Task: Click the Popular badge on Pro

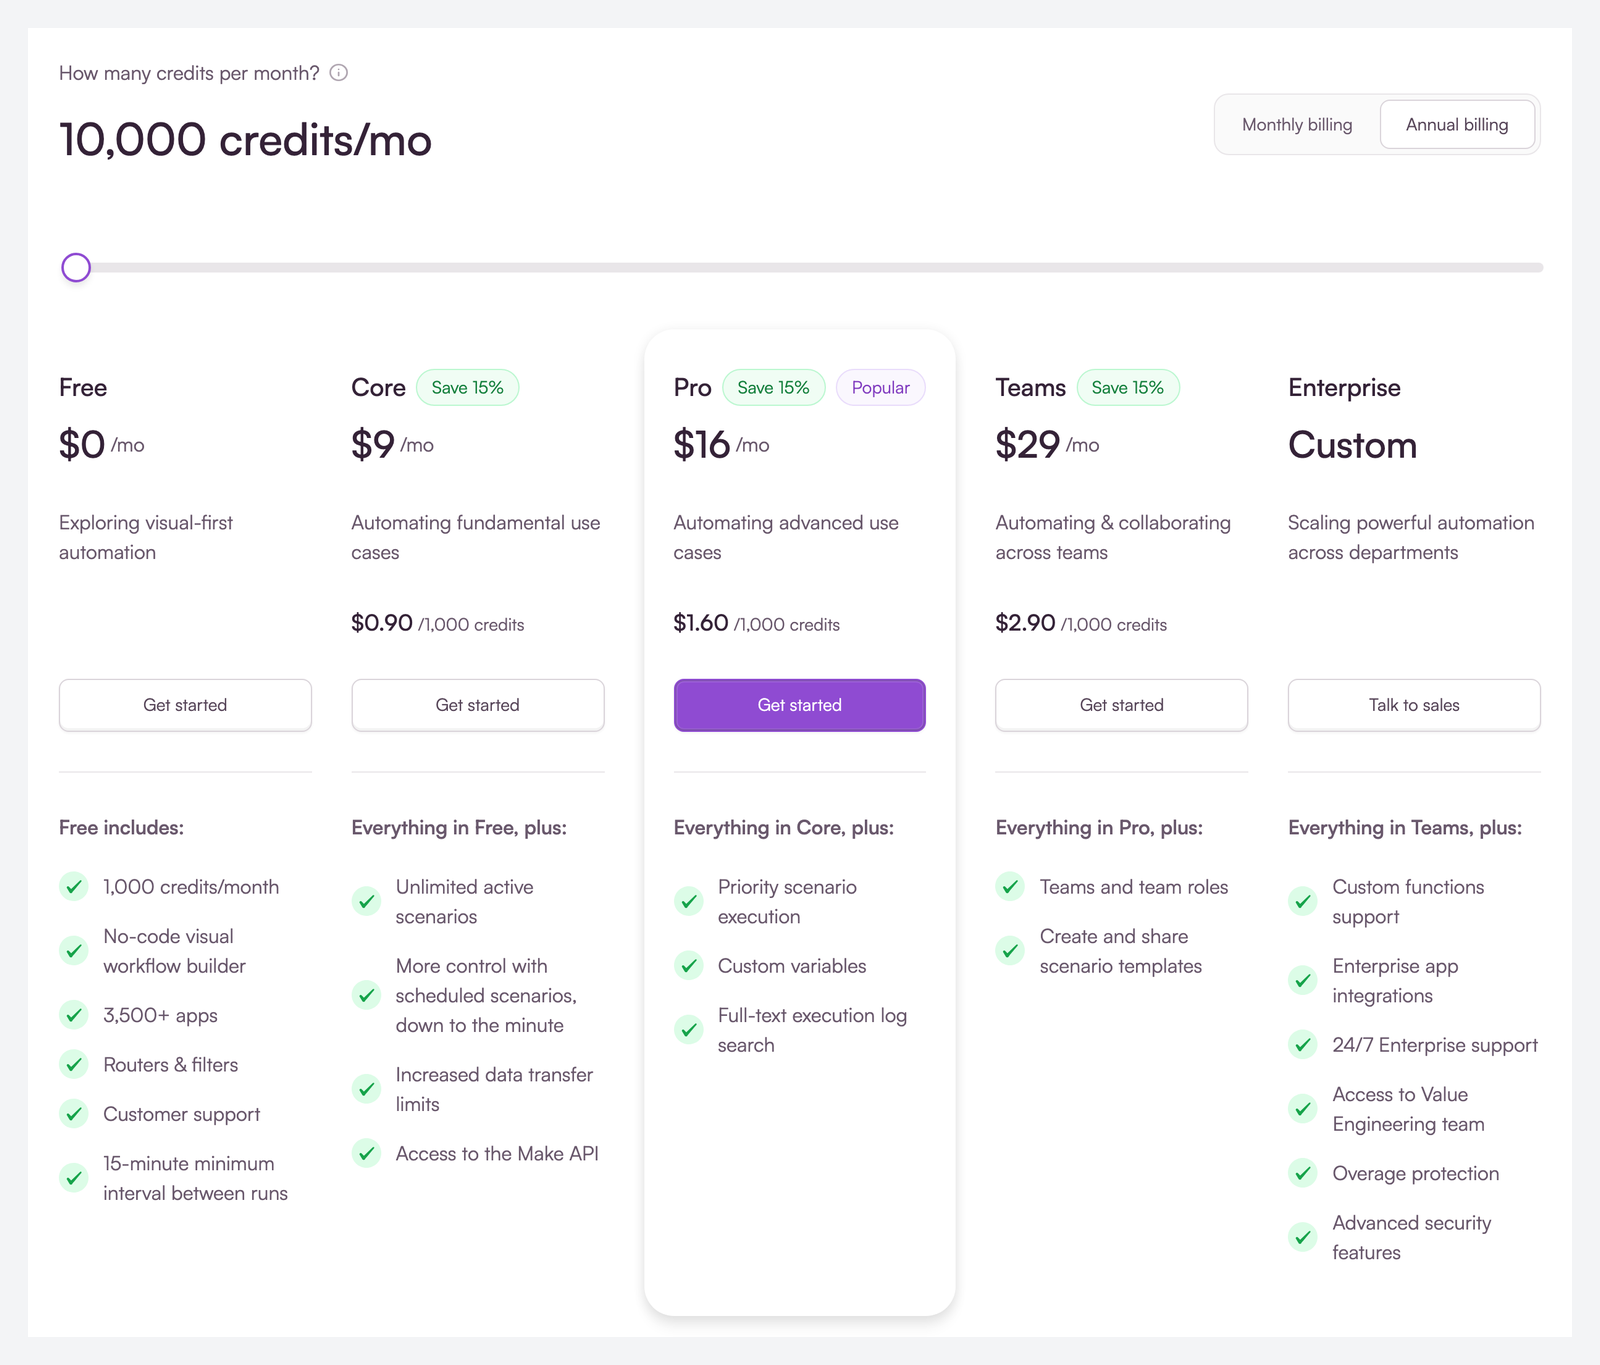Action: coord(881,388)
